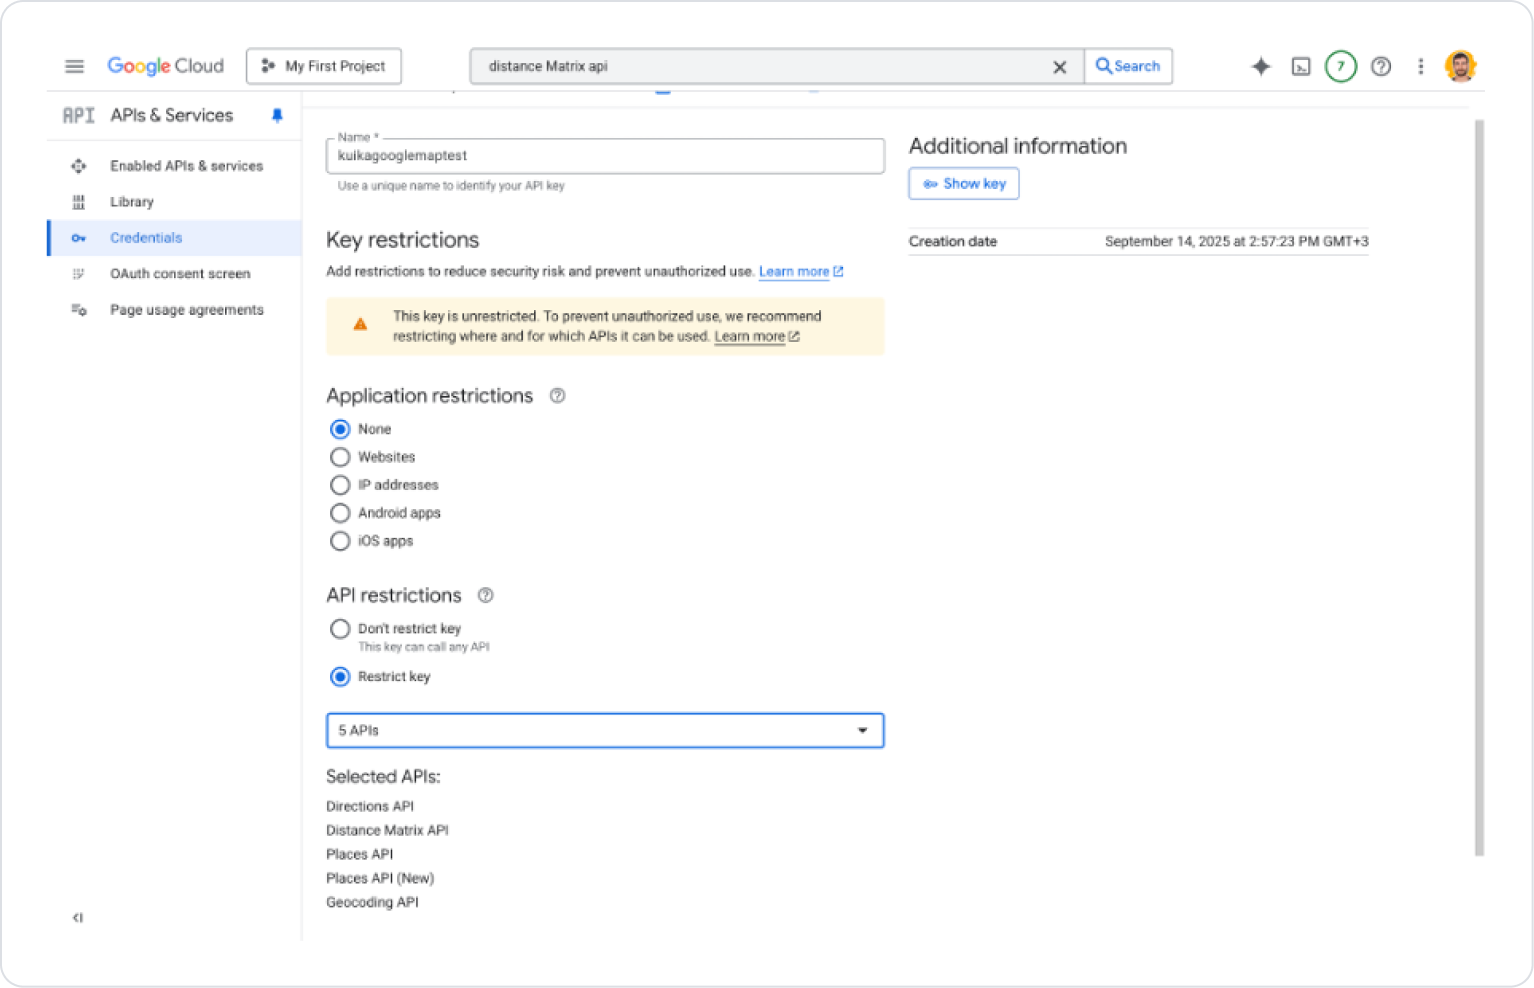
Task: Open API restrictions help icon
Action: point(486,596)
